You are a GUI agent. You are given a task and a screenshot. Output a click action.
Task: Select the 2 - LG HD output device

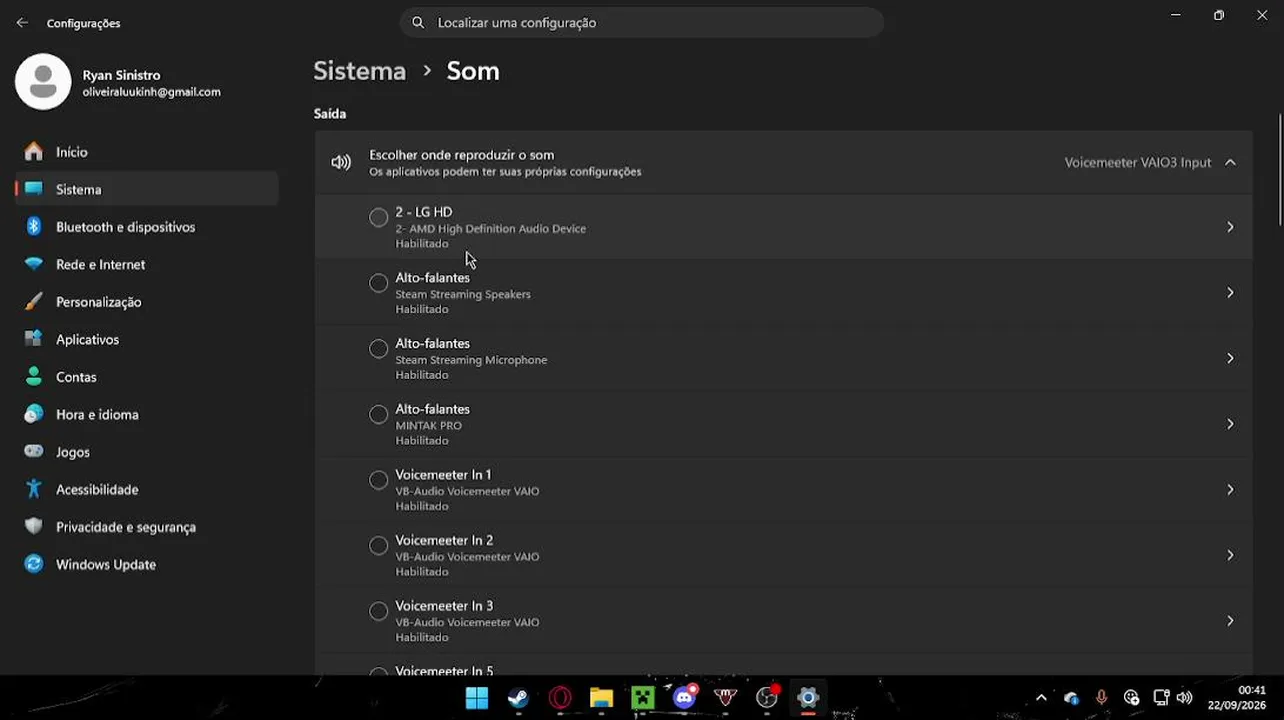point(378,217)
